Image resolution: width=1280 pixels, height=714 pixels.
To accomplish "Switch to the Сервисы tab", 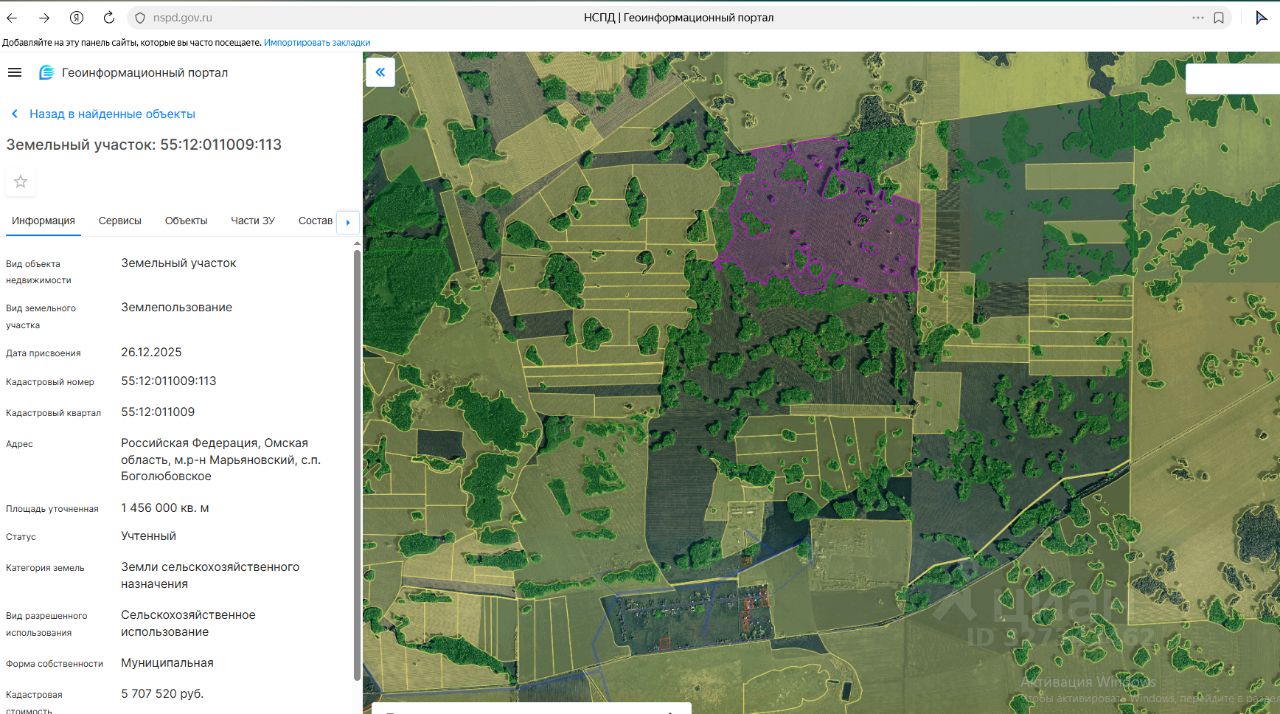I will click(120, 221).
